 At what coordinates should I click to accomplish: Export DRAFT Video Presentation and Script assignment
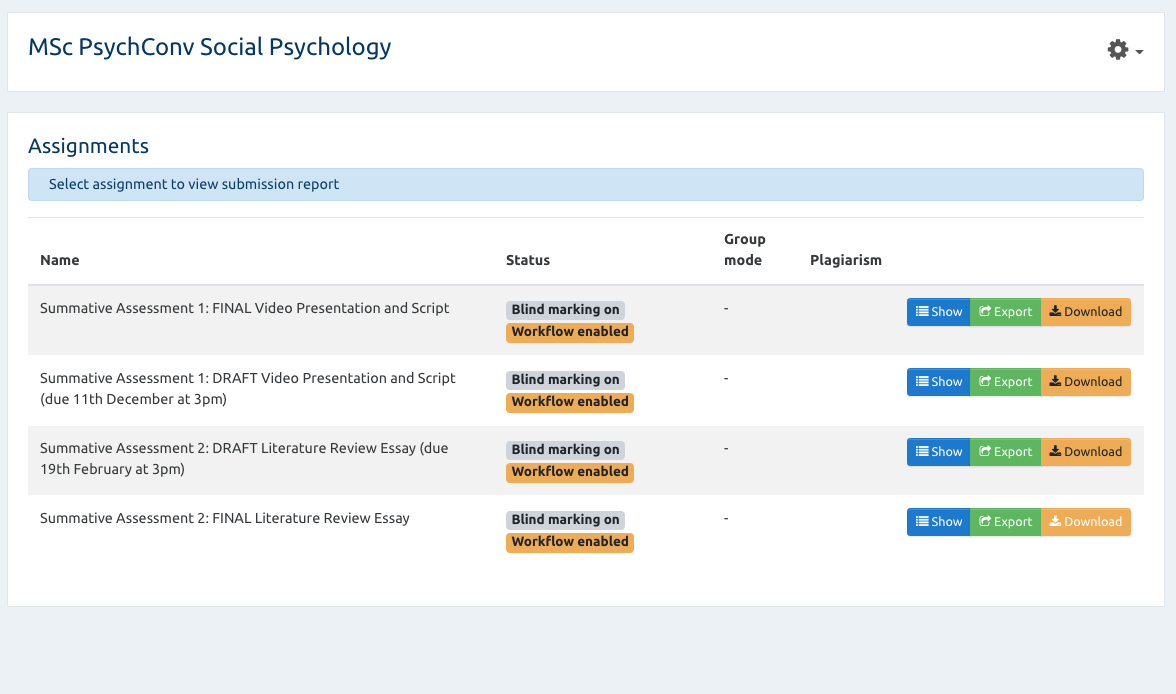click(1005, 382)
